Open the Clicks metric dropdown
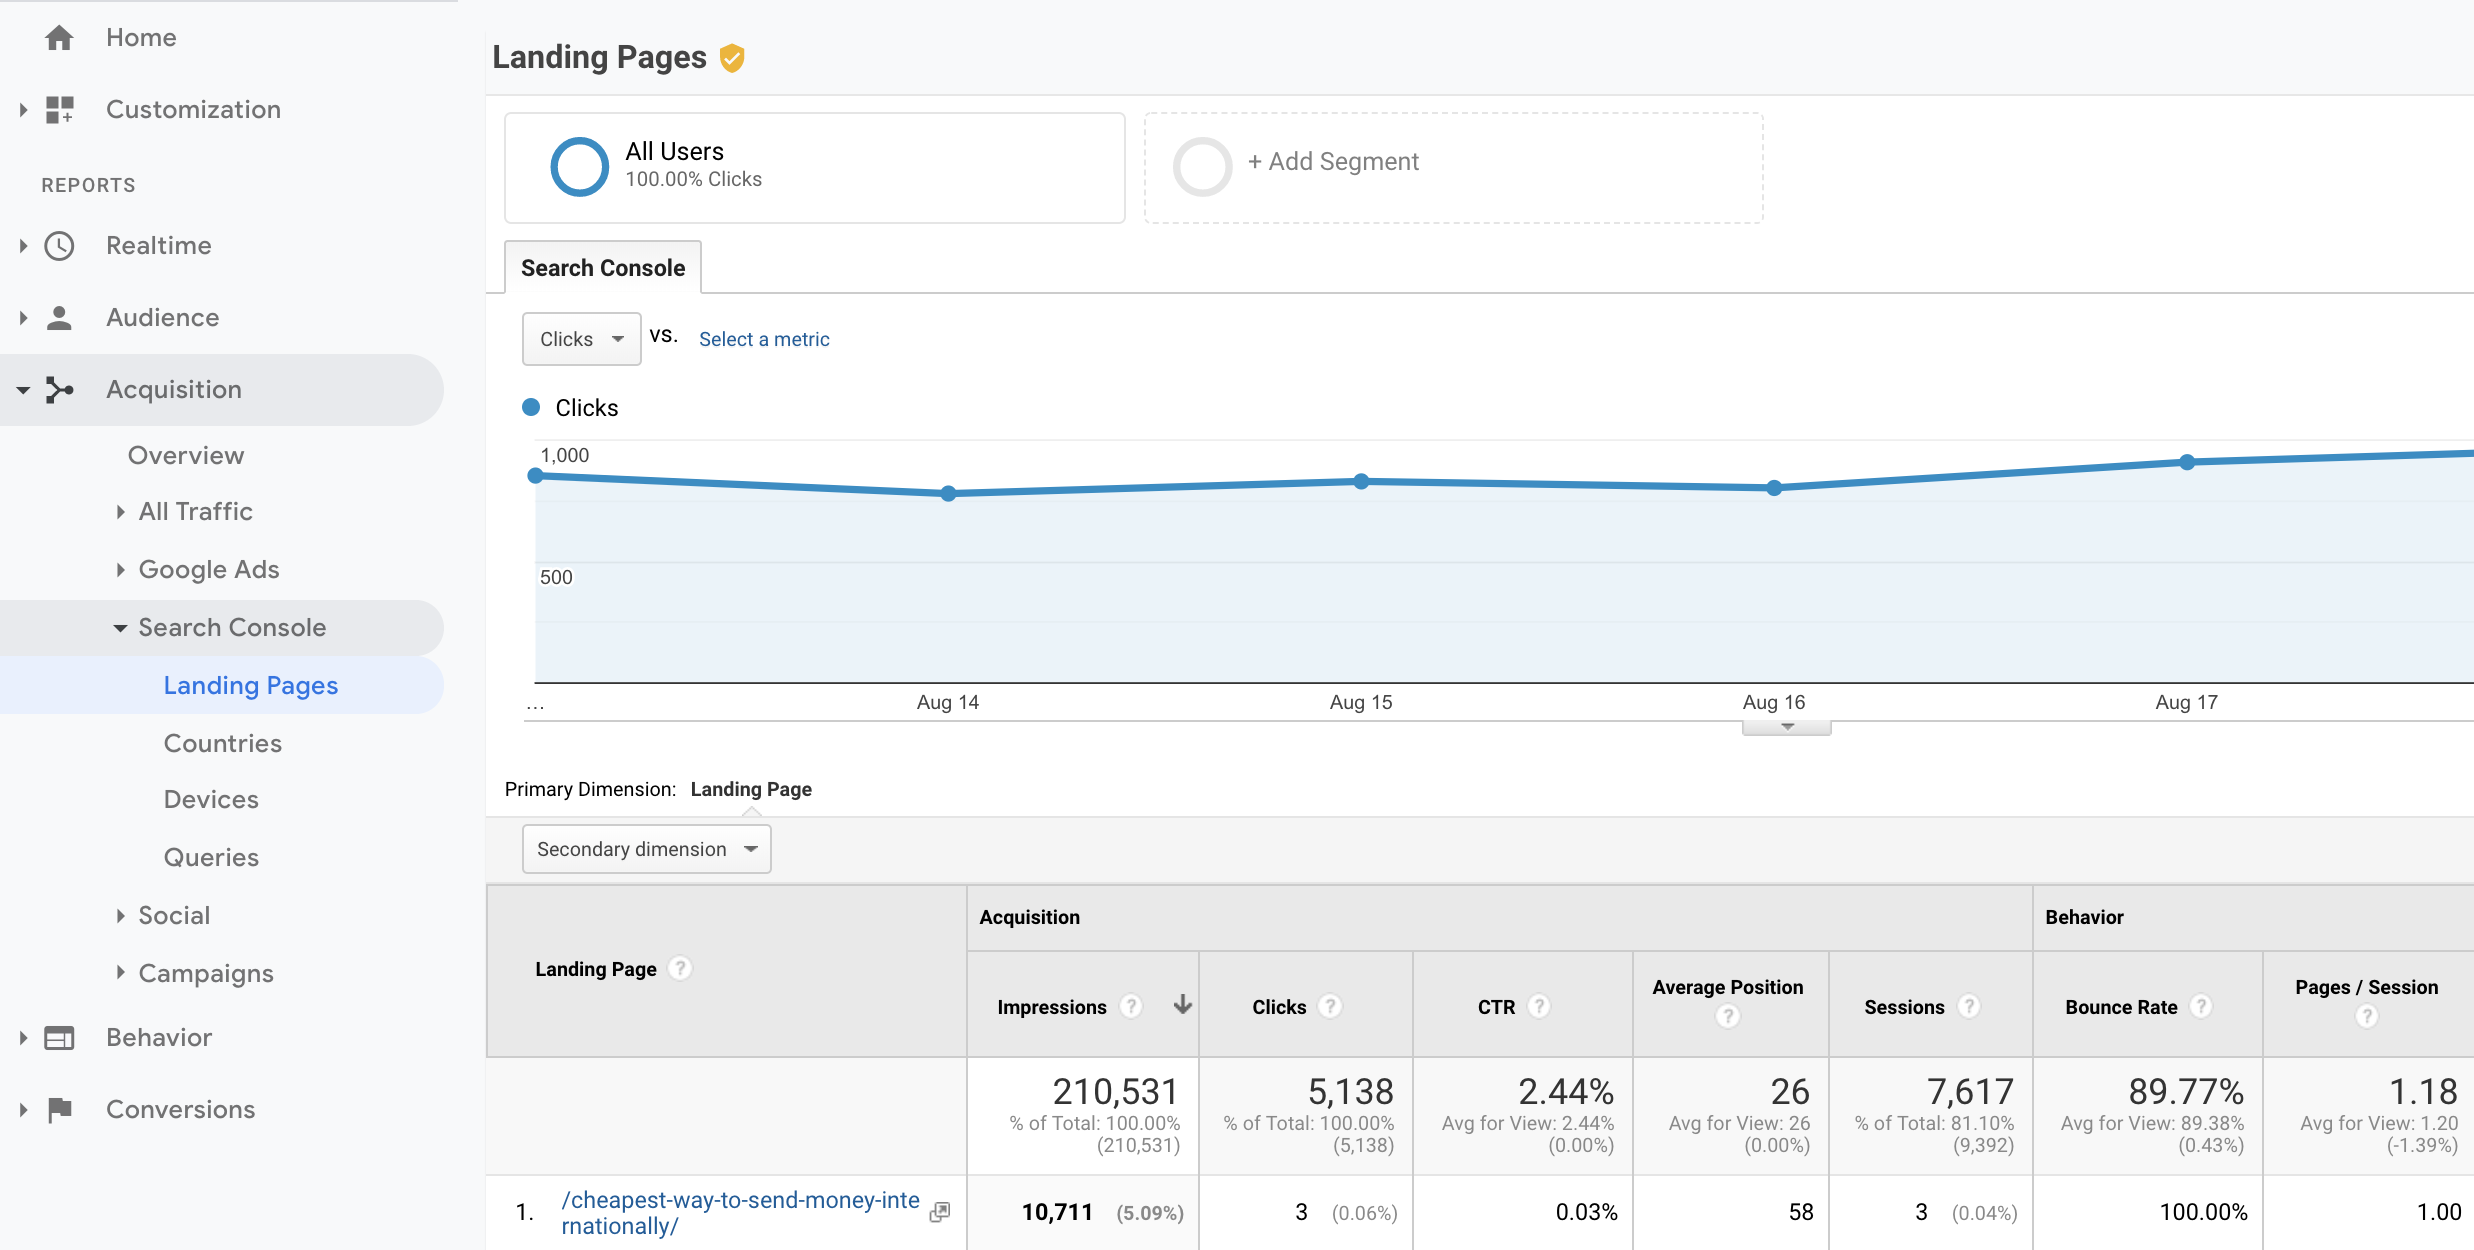 (581, 339)
